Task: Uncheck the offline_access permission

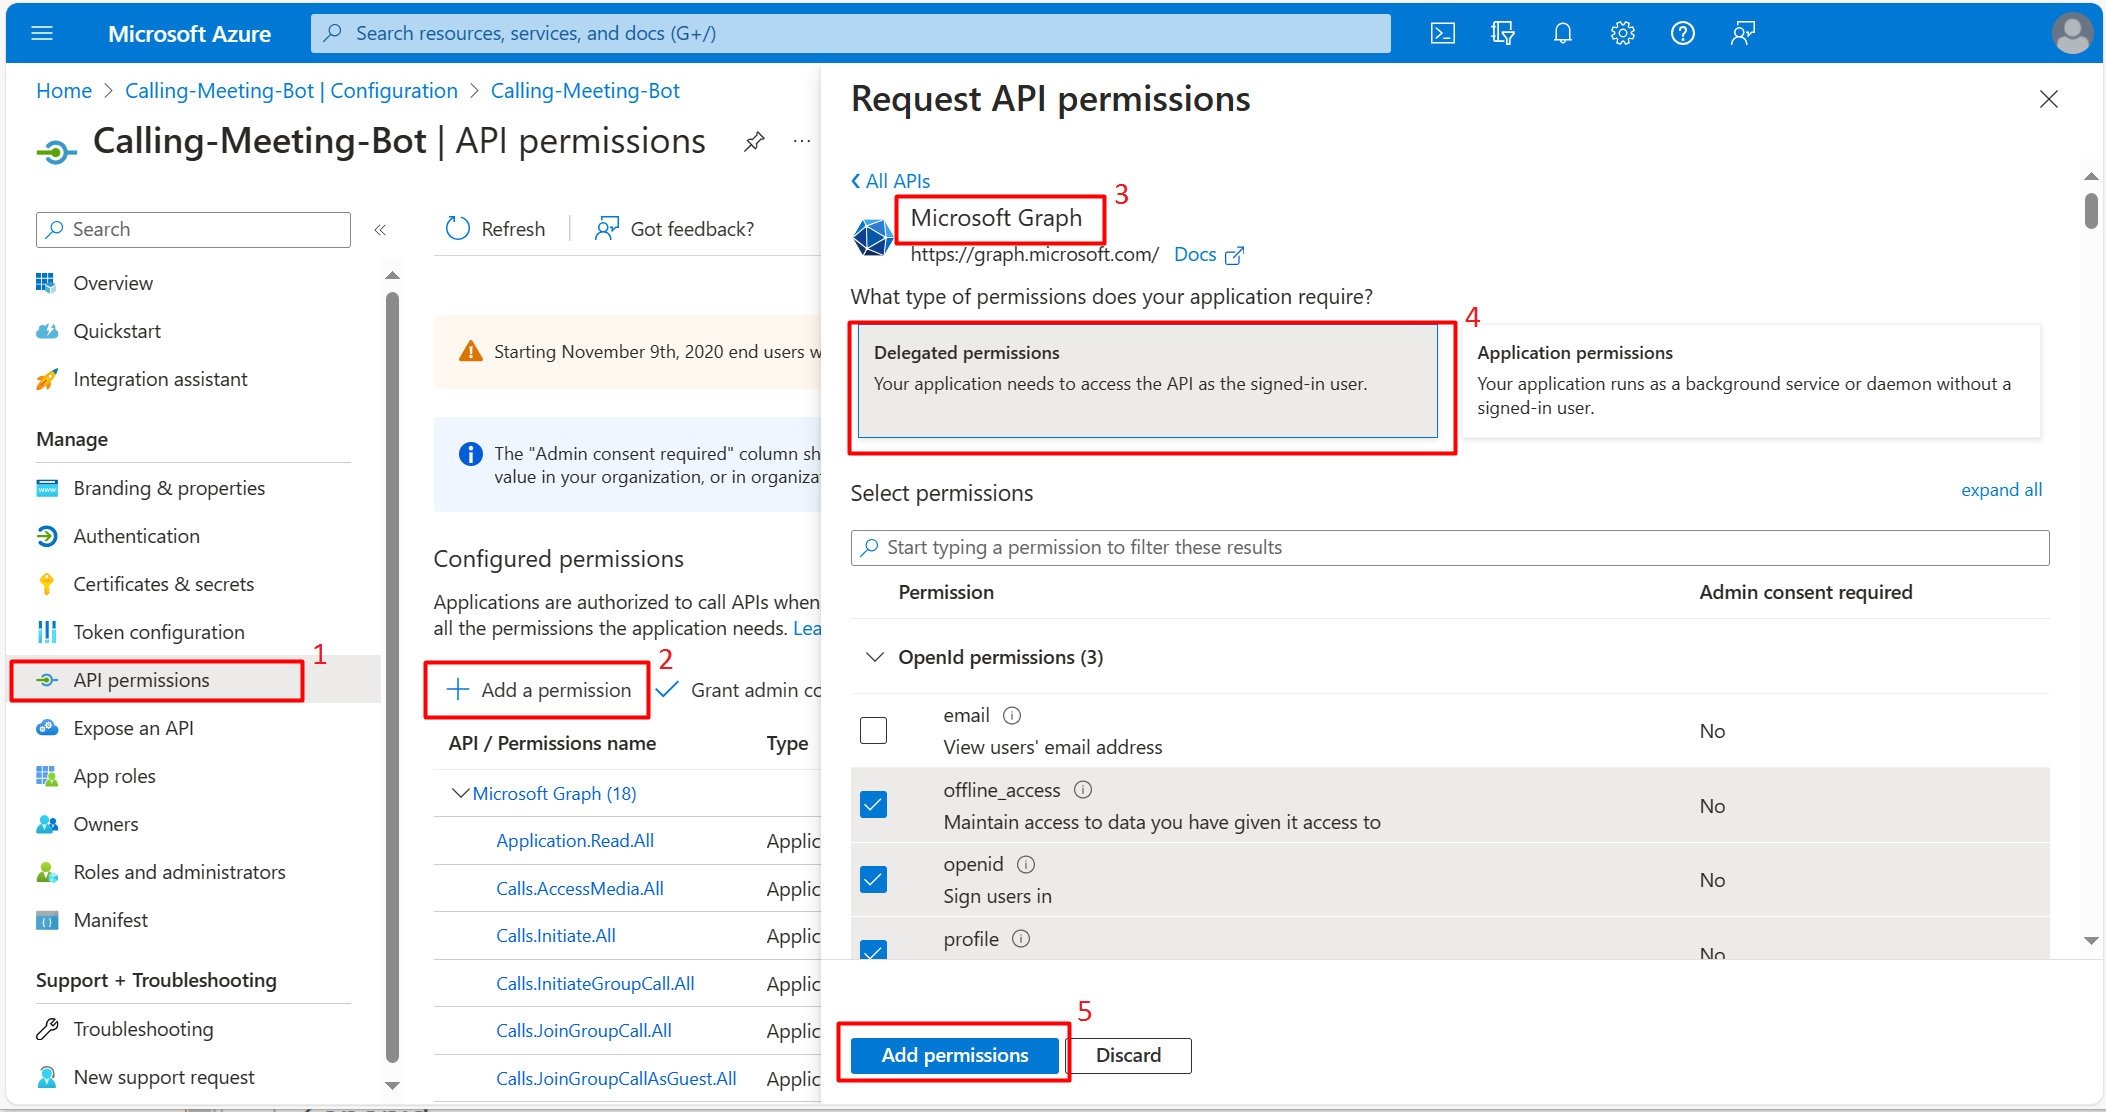Action: click(x=873, y=805)
